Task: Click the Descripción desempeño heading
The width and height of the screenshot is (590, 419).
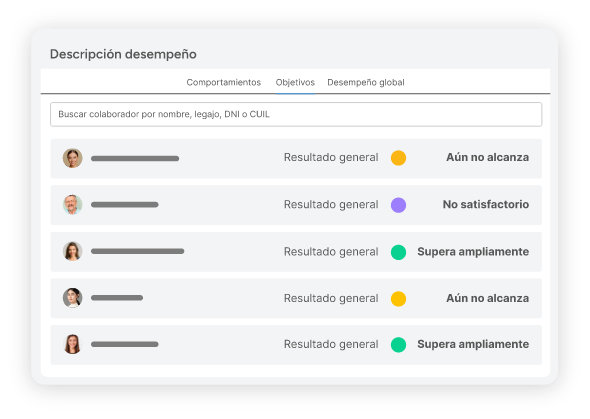Action: coord(123,55)
